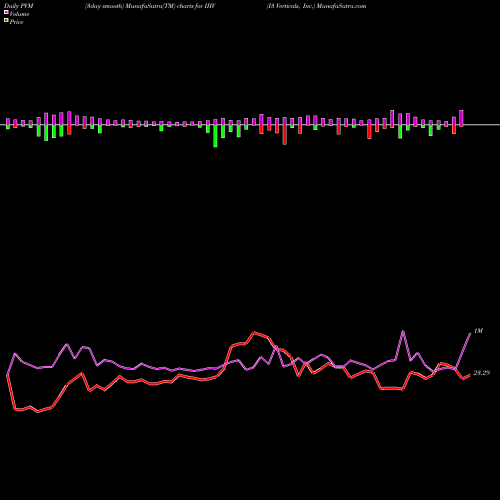Click the '(3day smooth) MunafaSutra(TM) charts for IIIV' heading
This screenshot has height=500, width=500.
pyautogui.click(x=150, y=6)
